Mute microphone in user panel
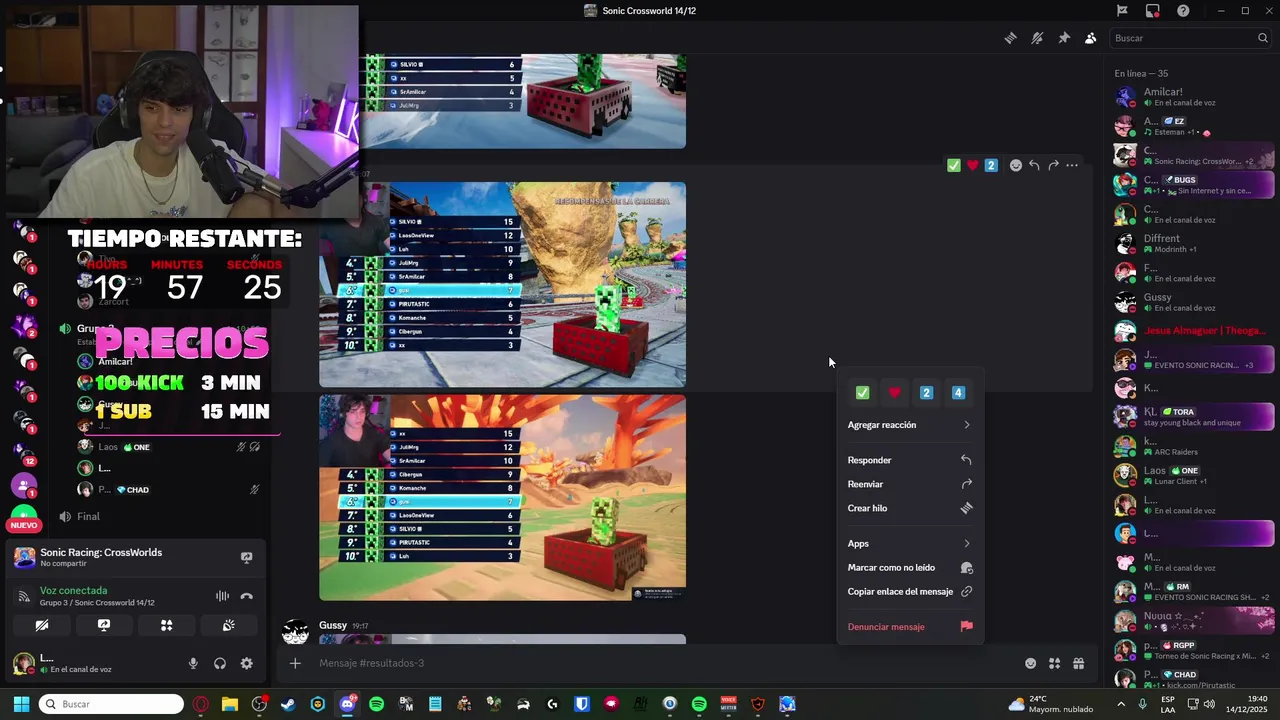Viewport: 1280px width, 720px height. (x=193, y=663)
